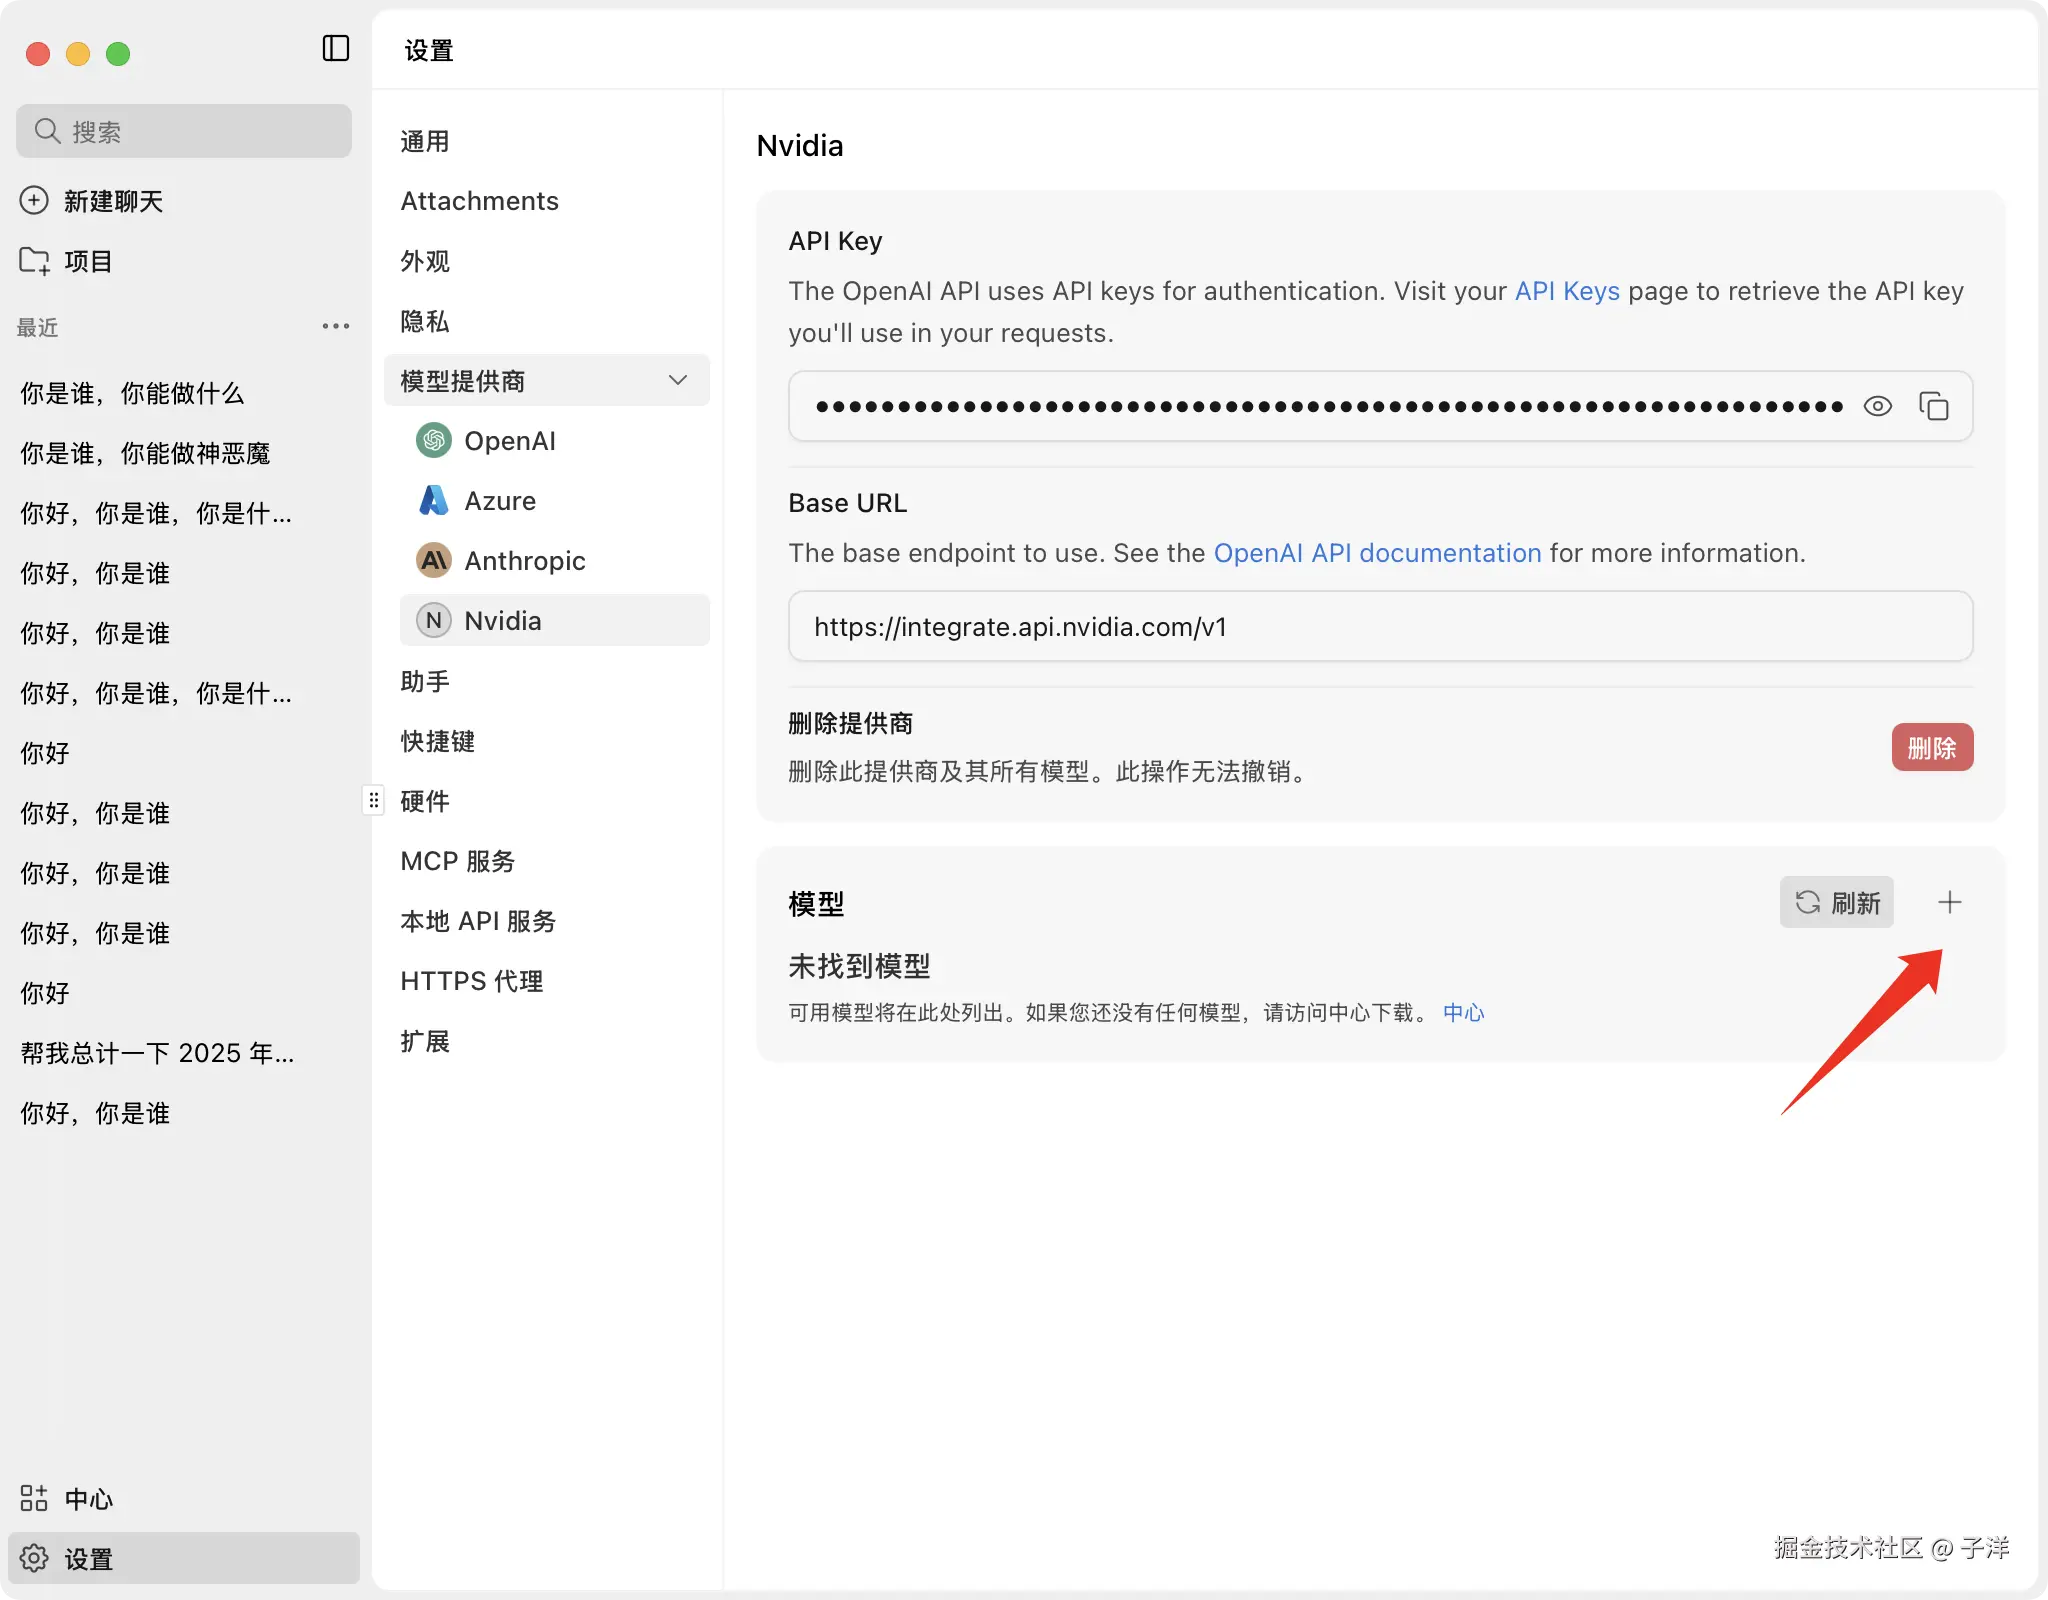Open the MCP 服务 settings tab

click(x=457, y=861)
